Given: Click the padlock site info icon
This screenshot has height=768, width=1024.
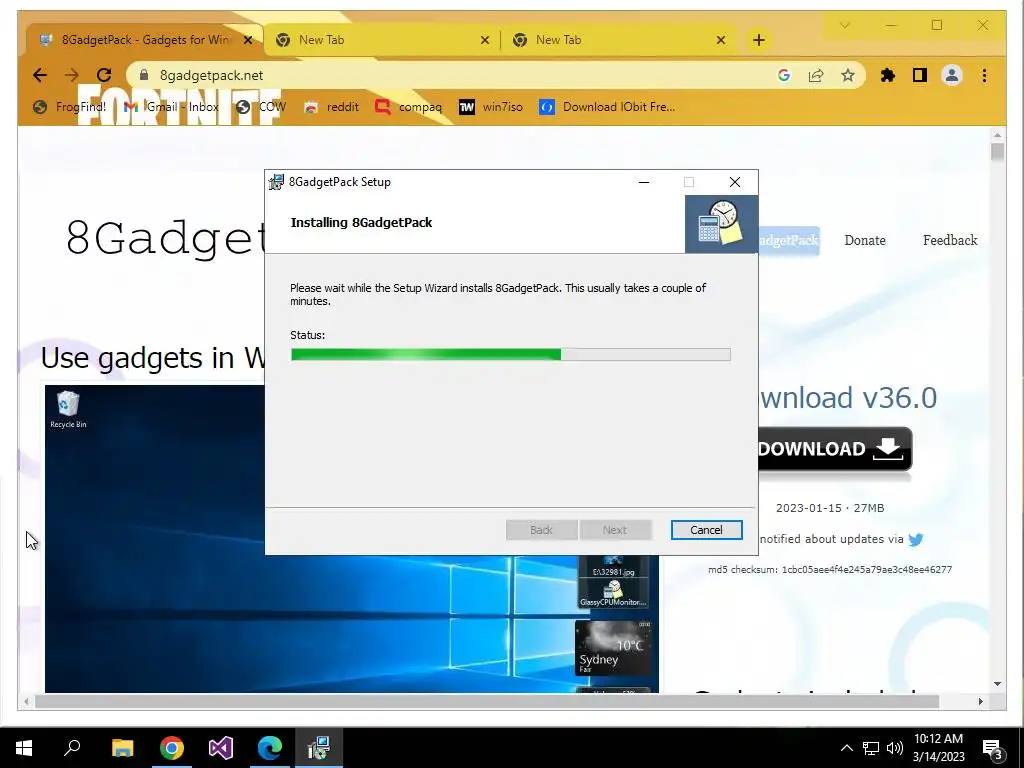Looking at the screenshot, I should tap(144, 75).
